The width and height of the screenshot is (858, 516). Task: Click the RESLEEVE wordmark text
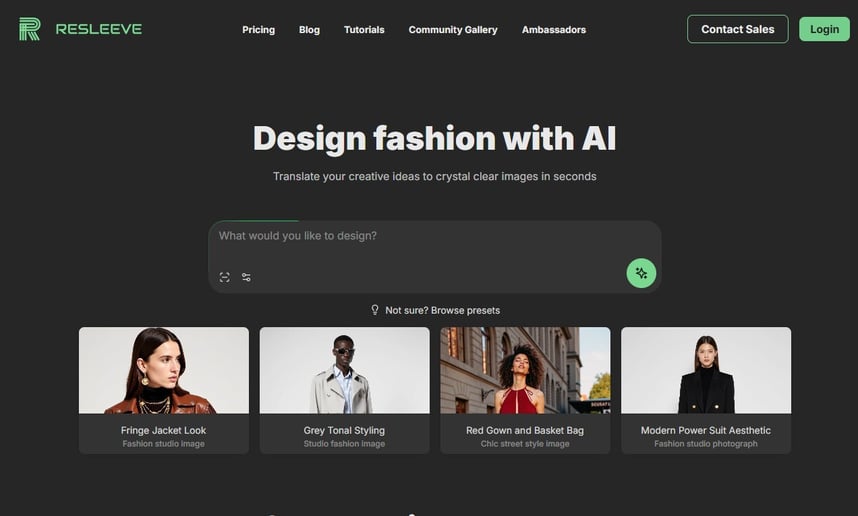click(x=98, y=29)
